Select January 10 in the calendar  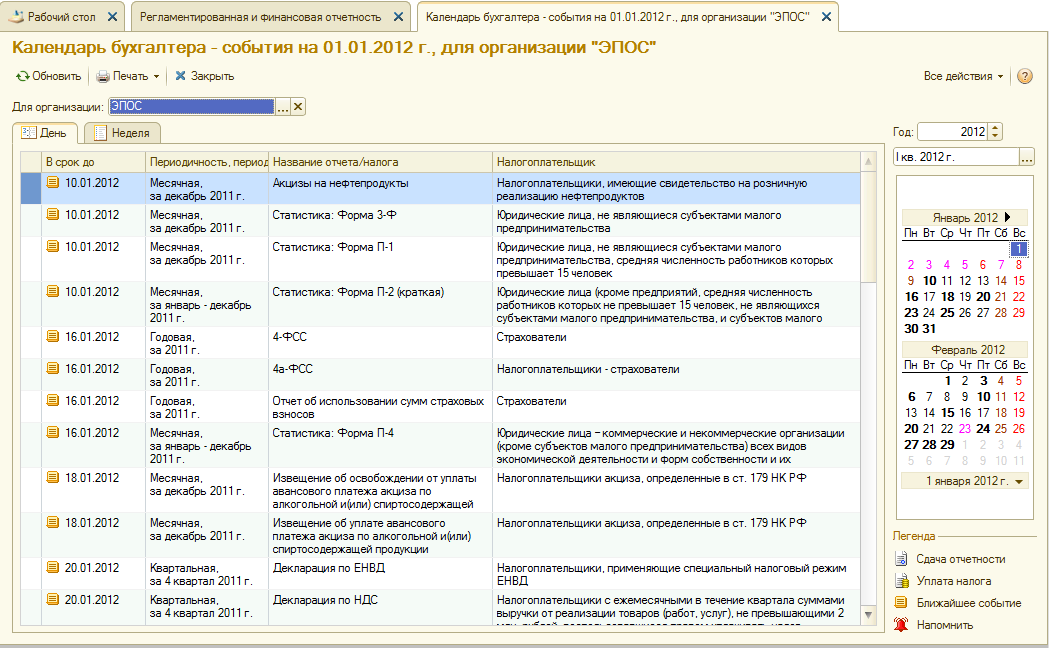(929, 281)
